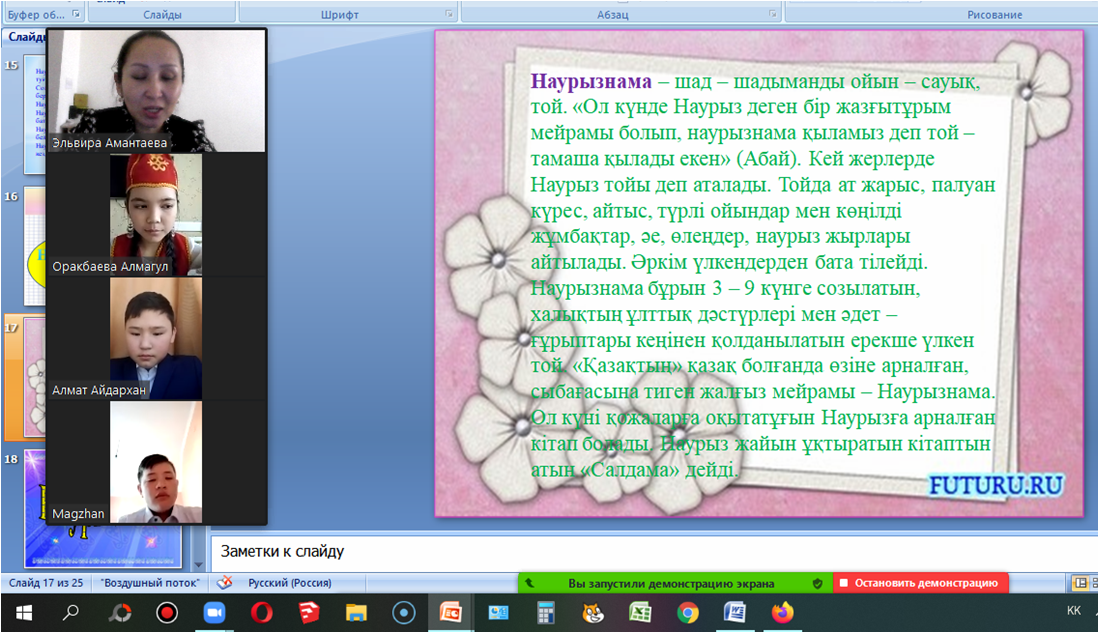Expand the Шрифт group dialog launcher

pos(447,14)
